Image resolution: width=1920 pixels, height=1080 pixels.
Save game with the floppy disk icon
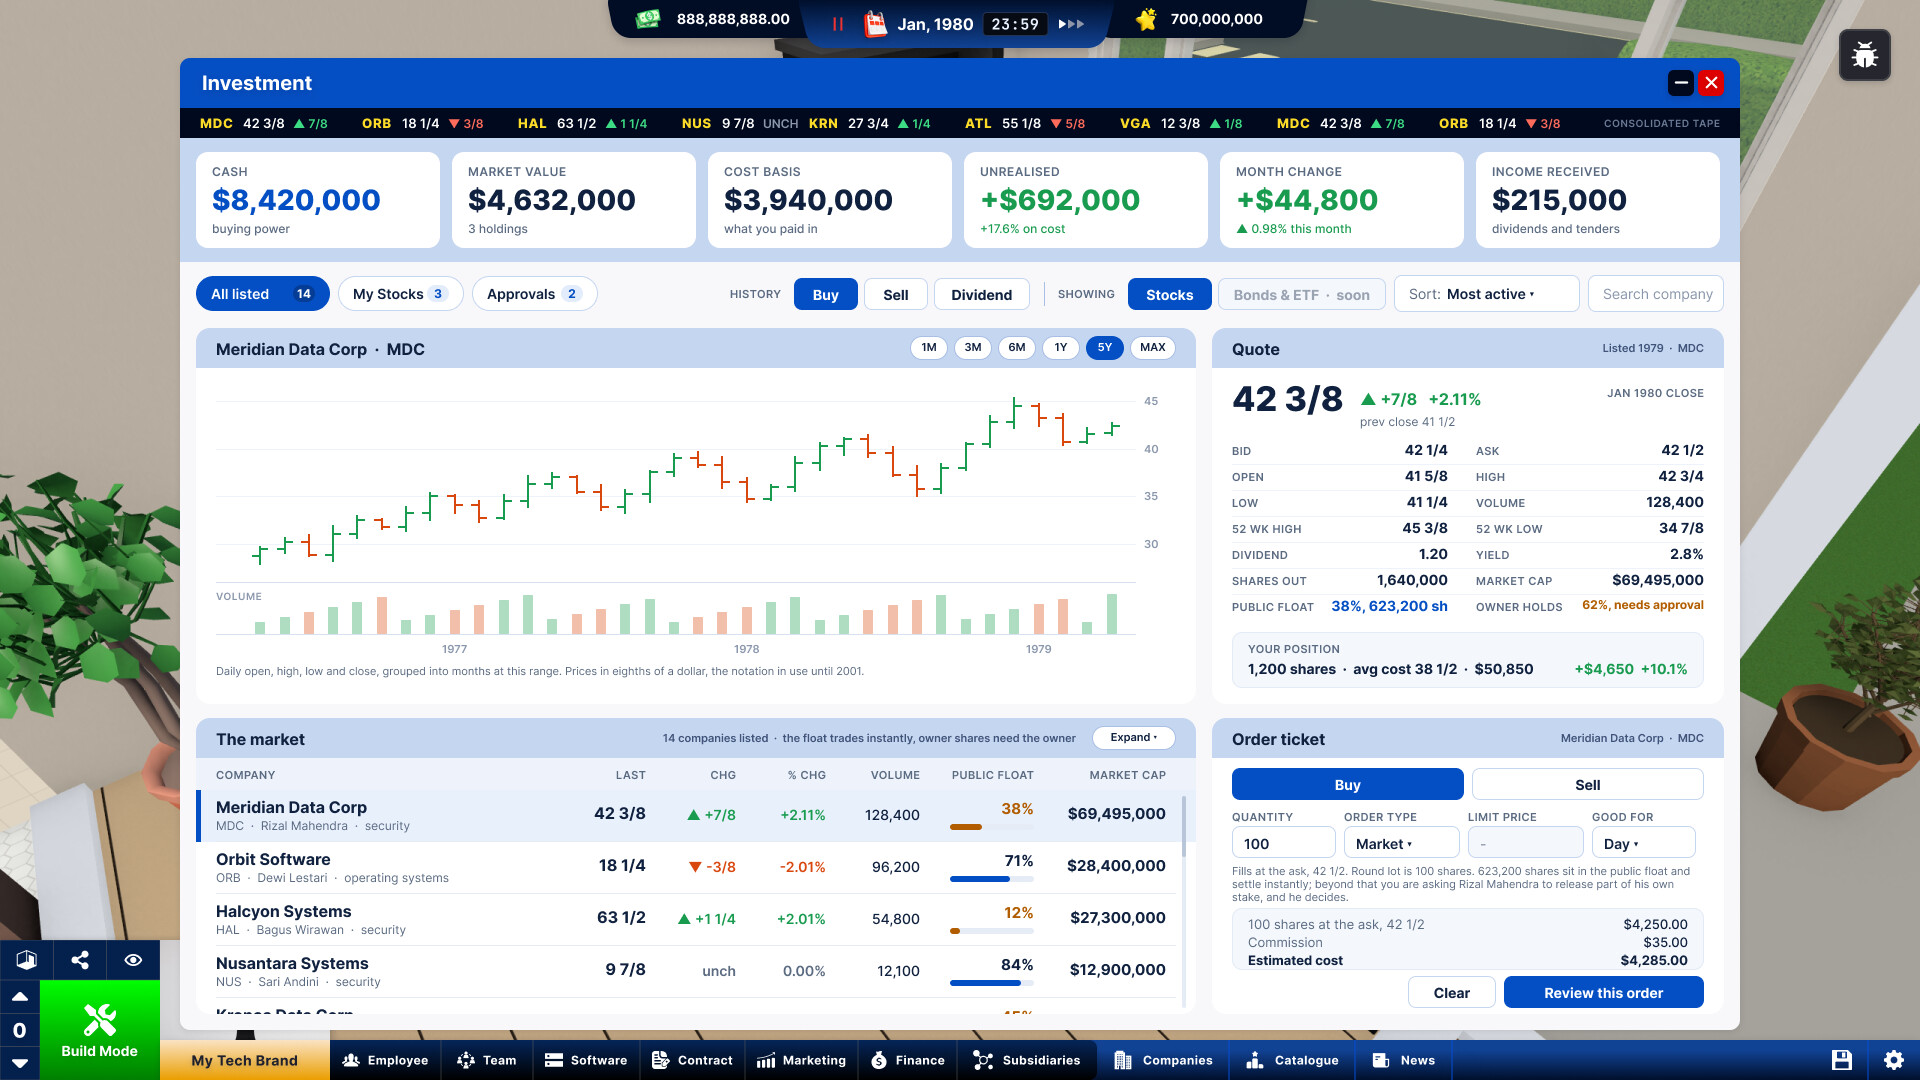[1842, 1060]
